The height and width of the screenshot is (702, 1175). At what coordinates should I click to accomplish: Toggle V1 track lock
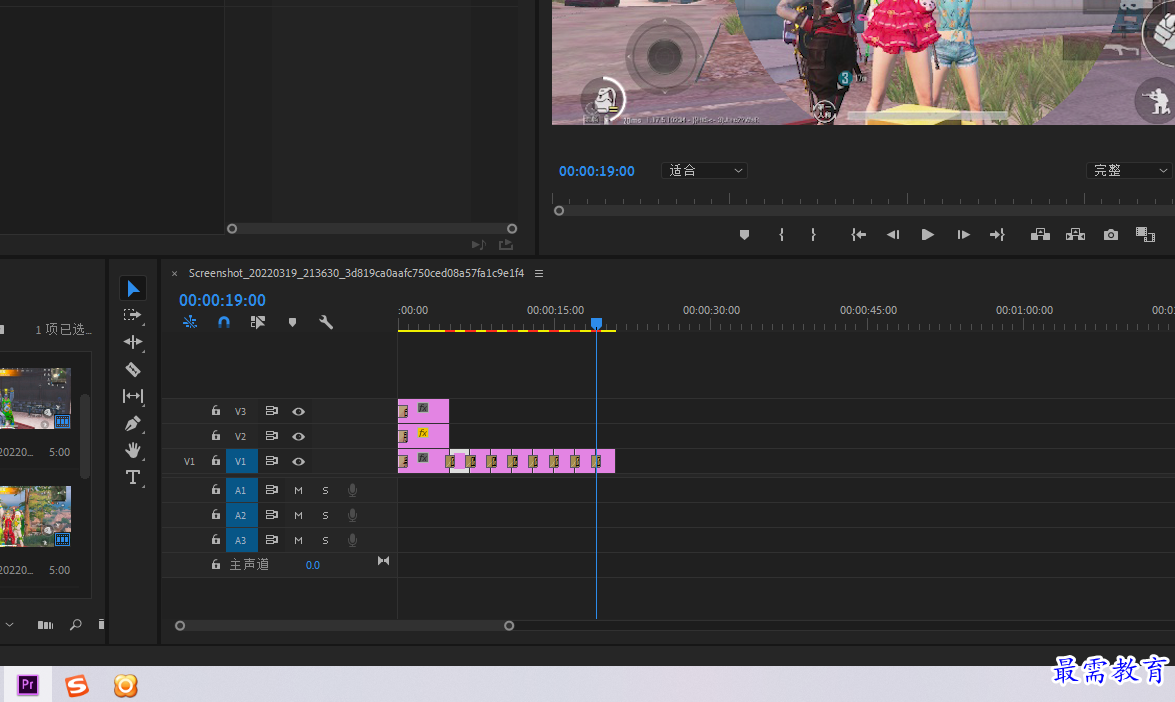click(x=216, y=462)
